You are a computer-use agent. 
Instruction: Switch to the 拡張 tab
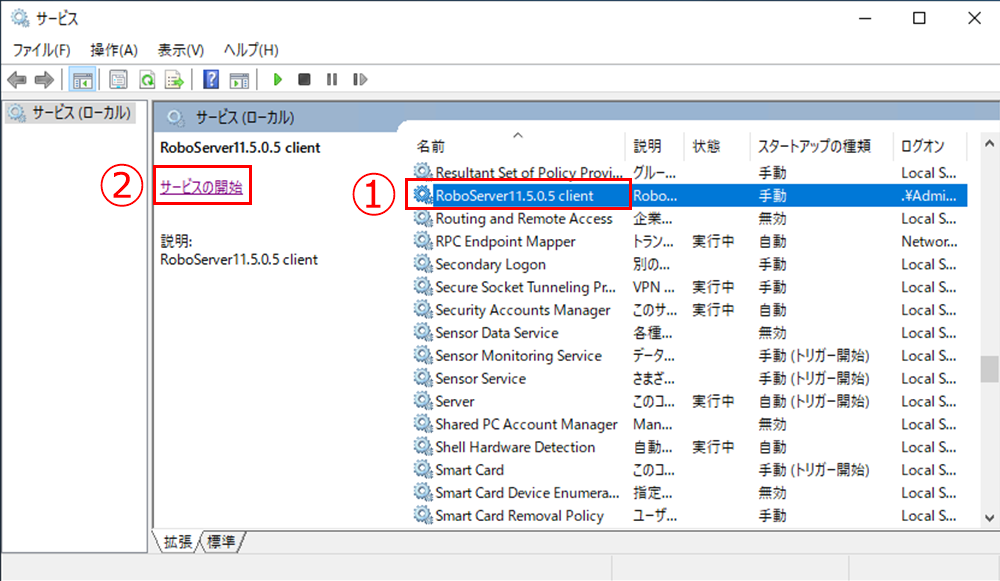(x=177, y=541)
